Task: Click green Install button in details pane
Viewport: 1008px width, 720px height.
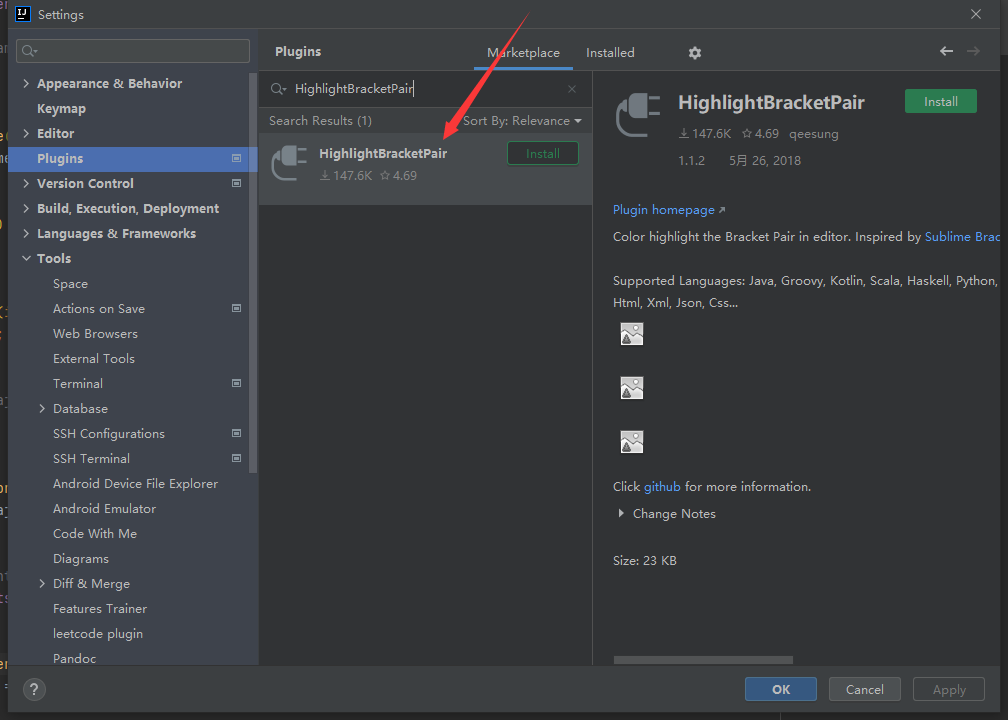Action: tap(940, 102)
